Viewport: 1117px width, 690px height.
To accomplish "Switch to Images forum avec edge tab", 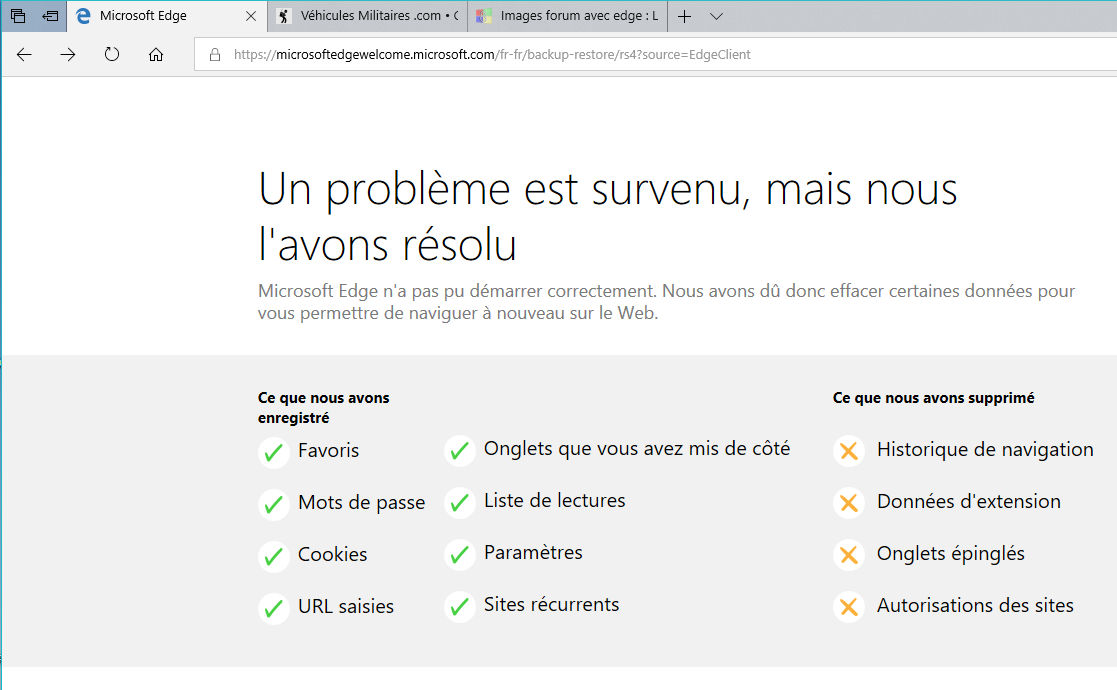I will 568,16.
